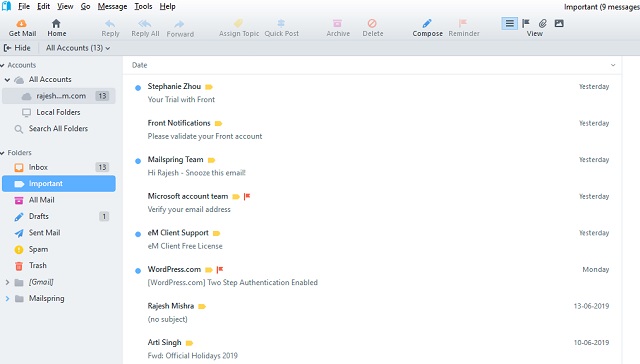Select Local Folders in the sidebar
Image resolution: width=640 pixels, height=364 pixels.
[x=59, y=112]
